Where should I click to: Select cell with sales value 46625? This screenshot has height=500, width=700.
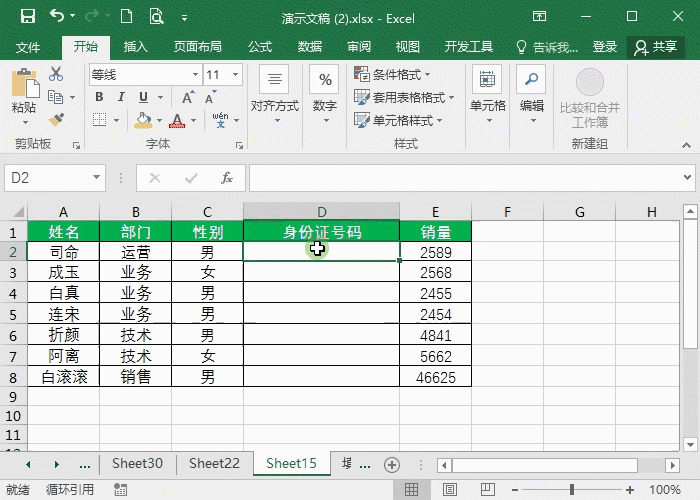(435, 377)
